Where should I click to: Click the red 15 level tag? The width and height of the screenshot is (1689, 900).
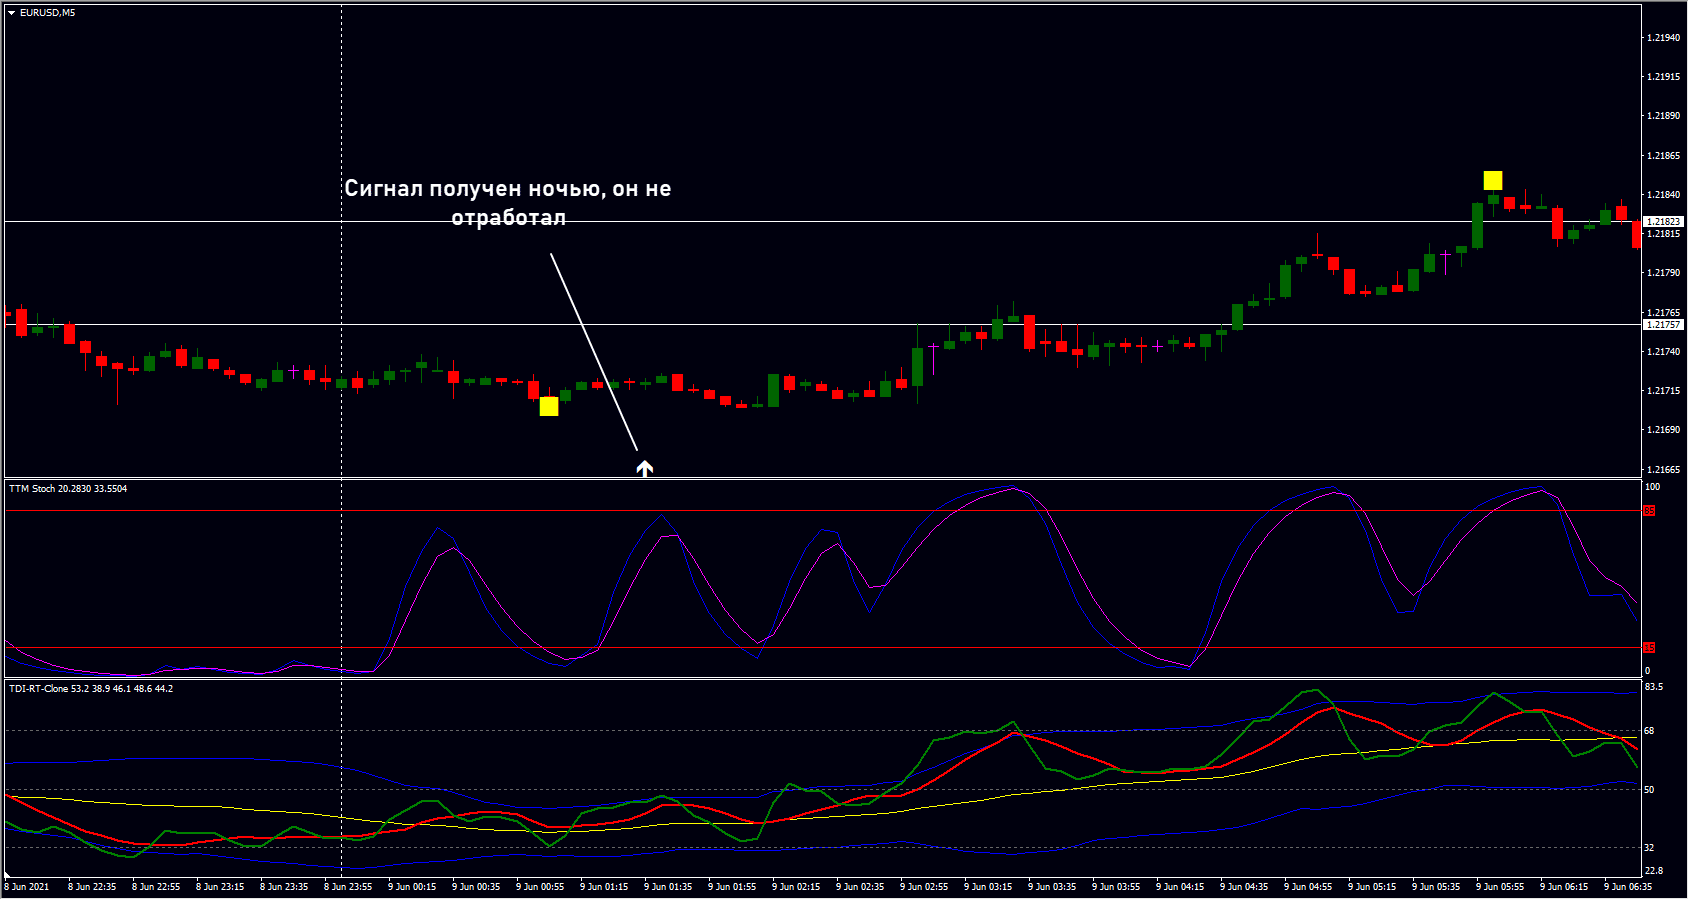click(1650, 648)
